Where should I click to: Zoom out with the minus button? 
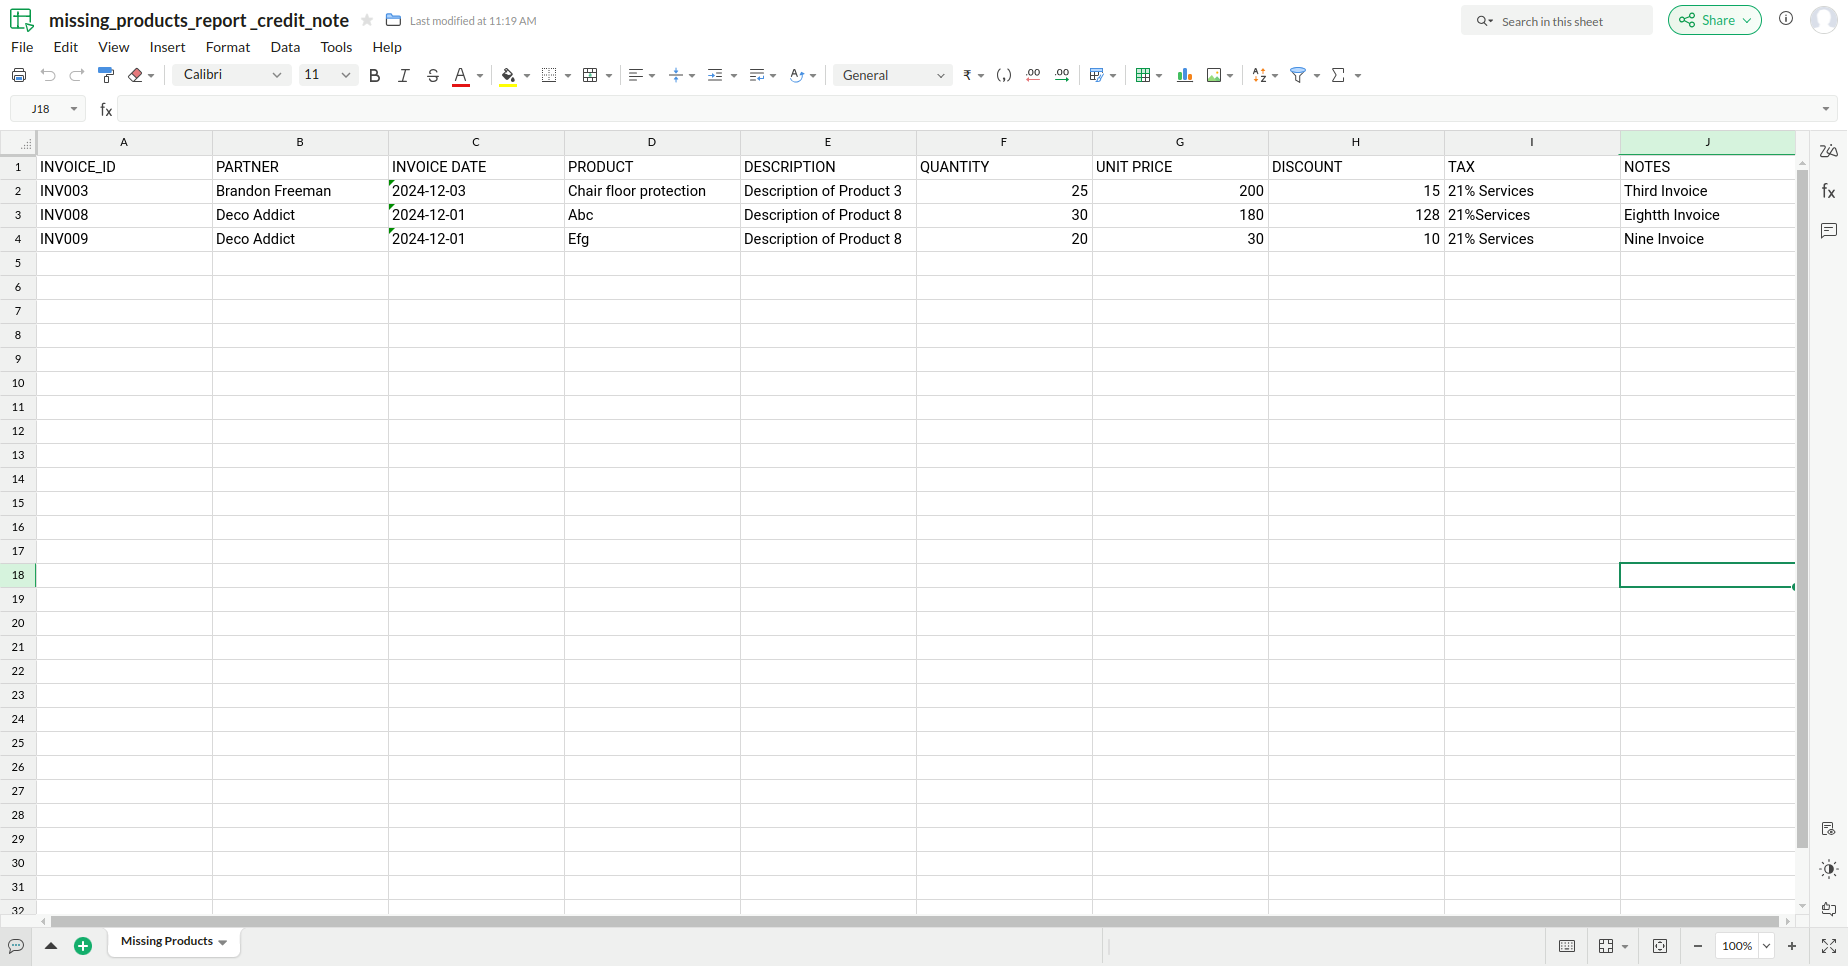1698,946
